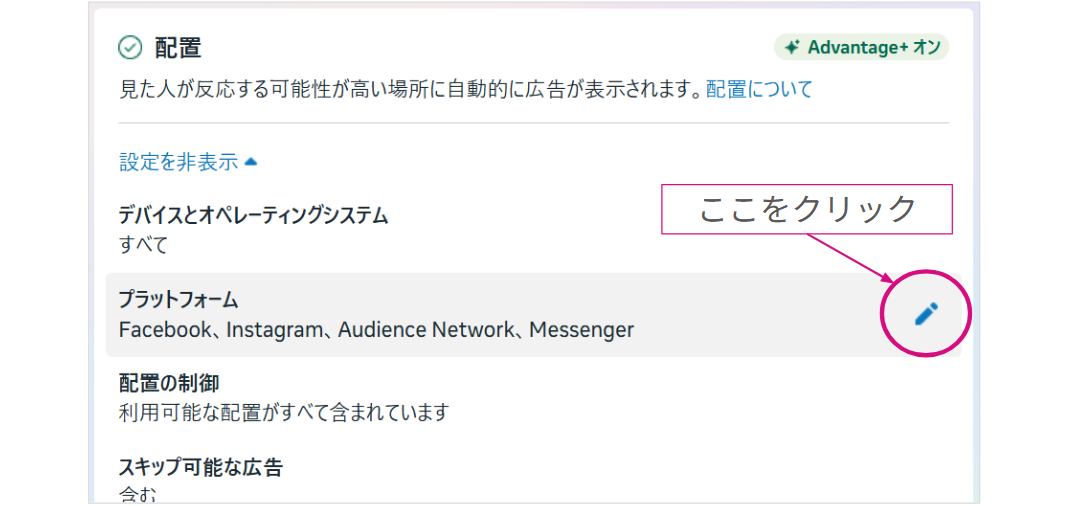Click the すべて value under devices

(143, 245)
